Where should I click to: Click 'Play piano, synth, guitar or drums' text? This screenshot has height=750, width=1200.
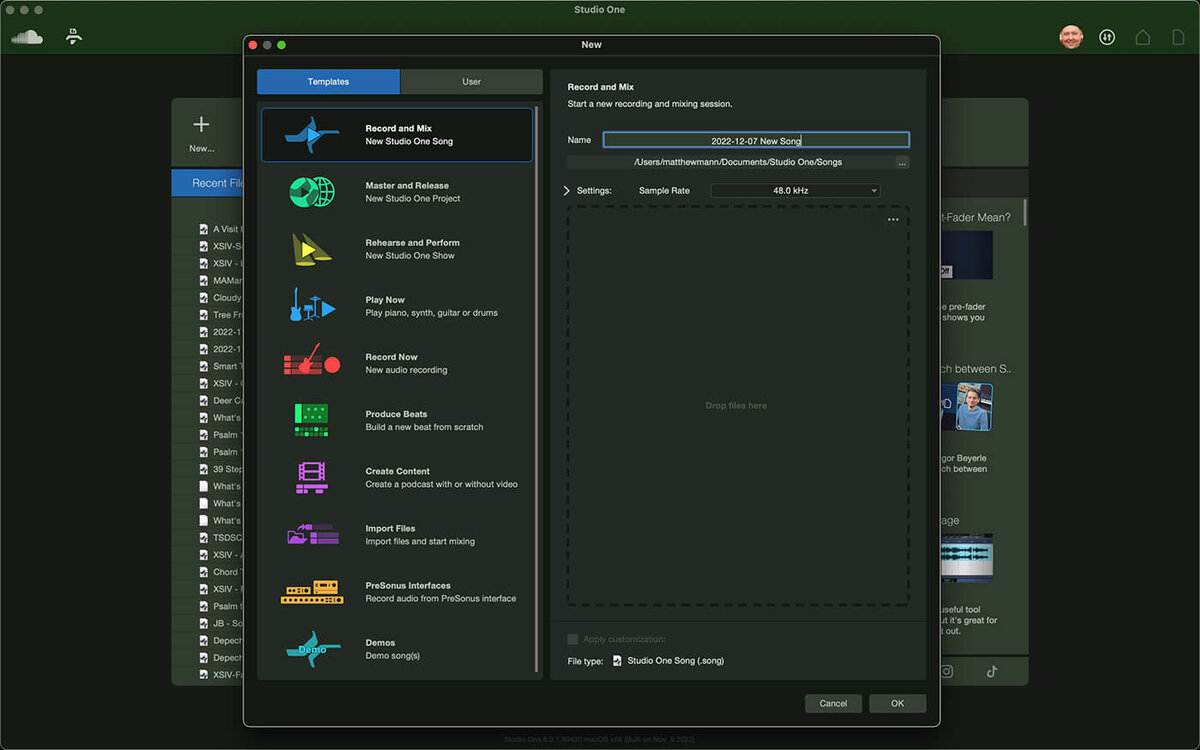pos(431,313)
